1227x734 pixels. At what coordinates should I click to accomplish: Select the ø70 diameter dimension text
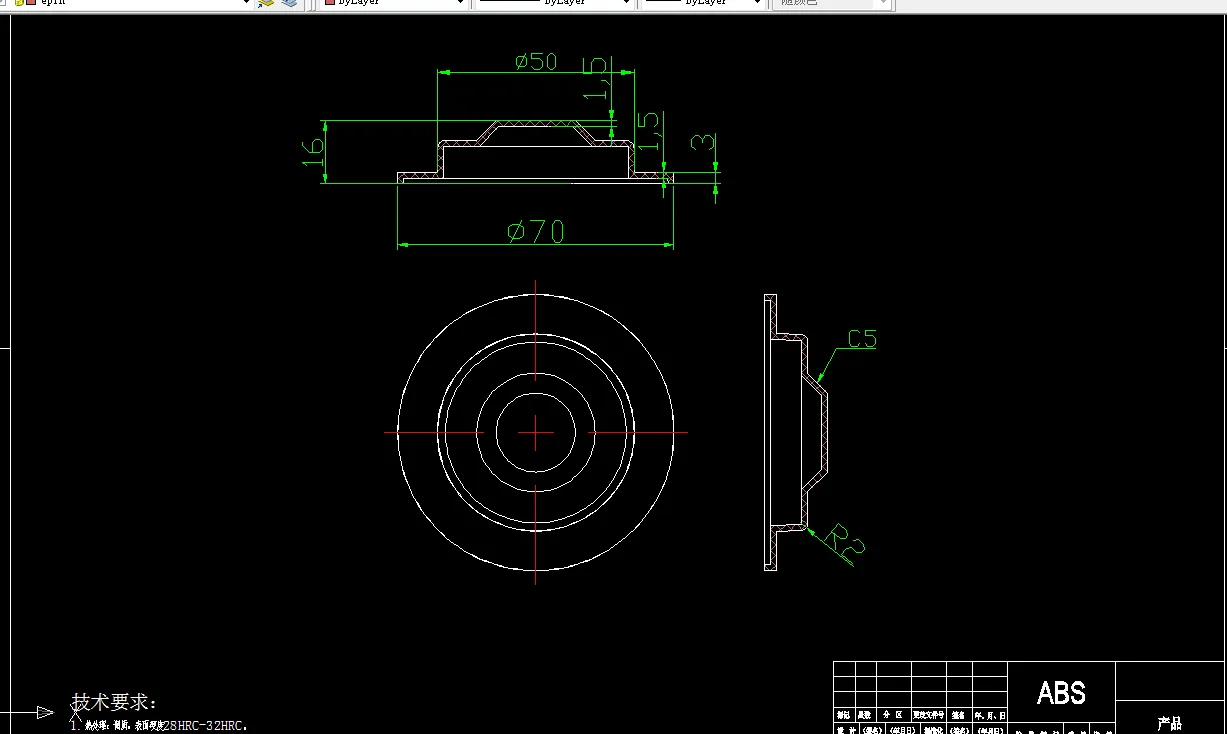535,232
